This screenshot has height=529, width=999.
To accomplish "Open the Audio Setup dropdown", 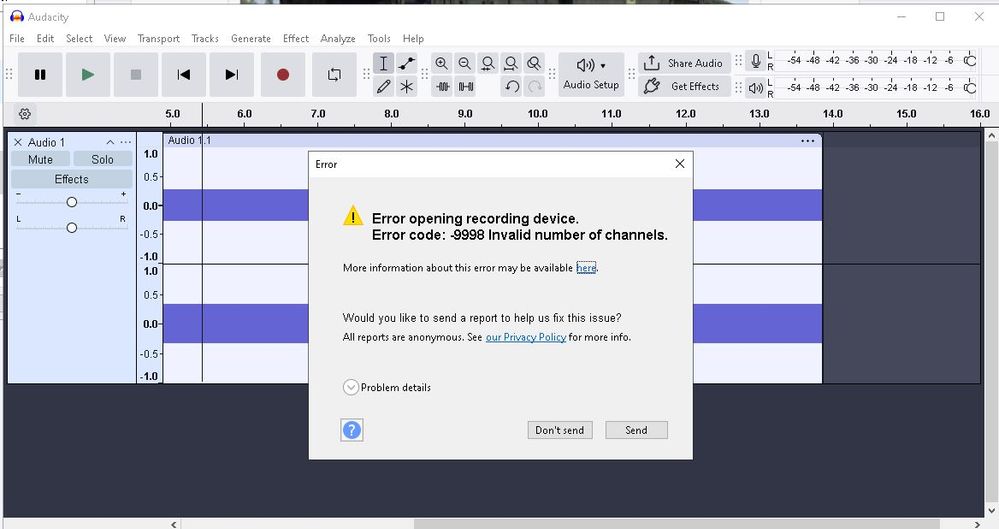I will coord(591,75).
